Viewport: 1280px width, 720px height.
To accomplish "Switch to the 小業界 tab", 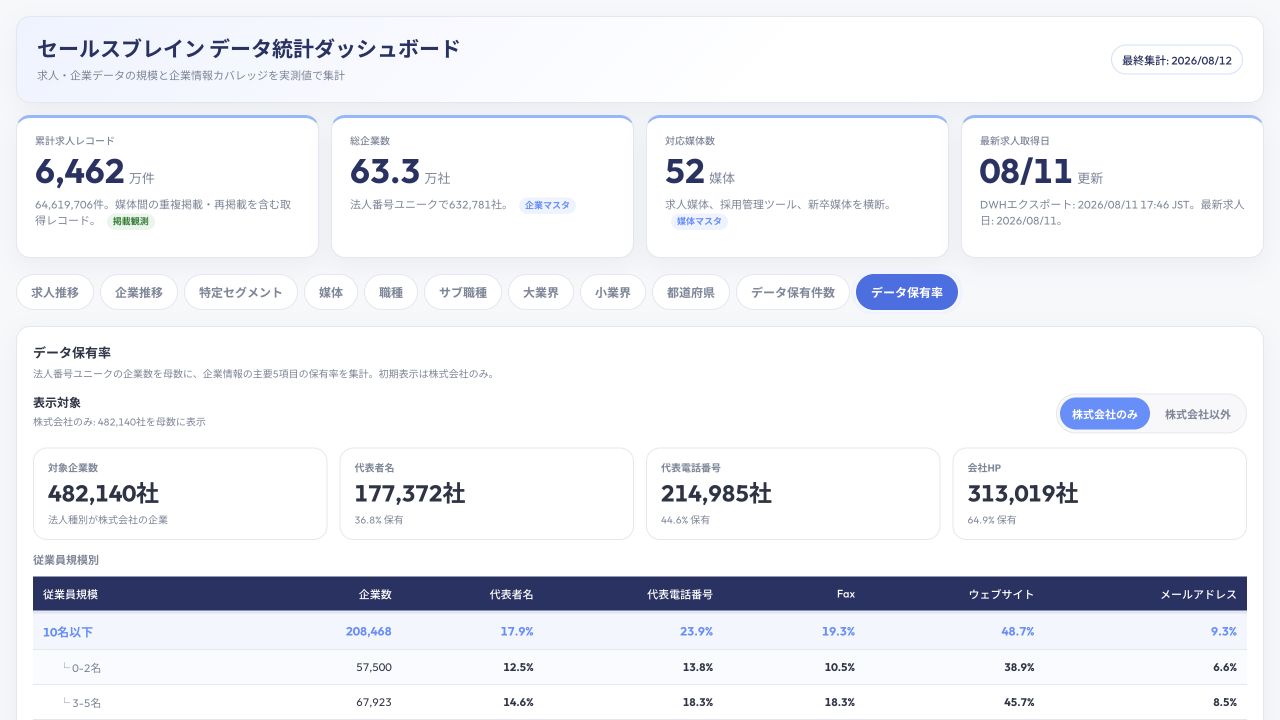I will coord(613,293).
